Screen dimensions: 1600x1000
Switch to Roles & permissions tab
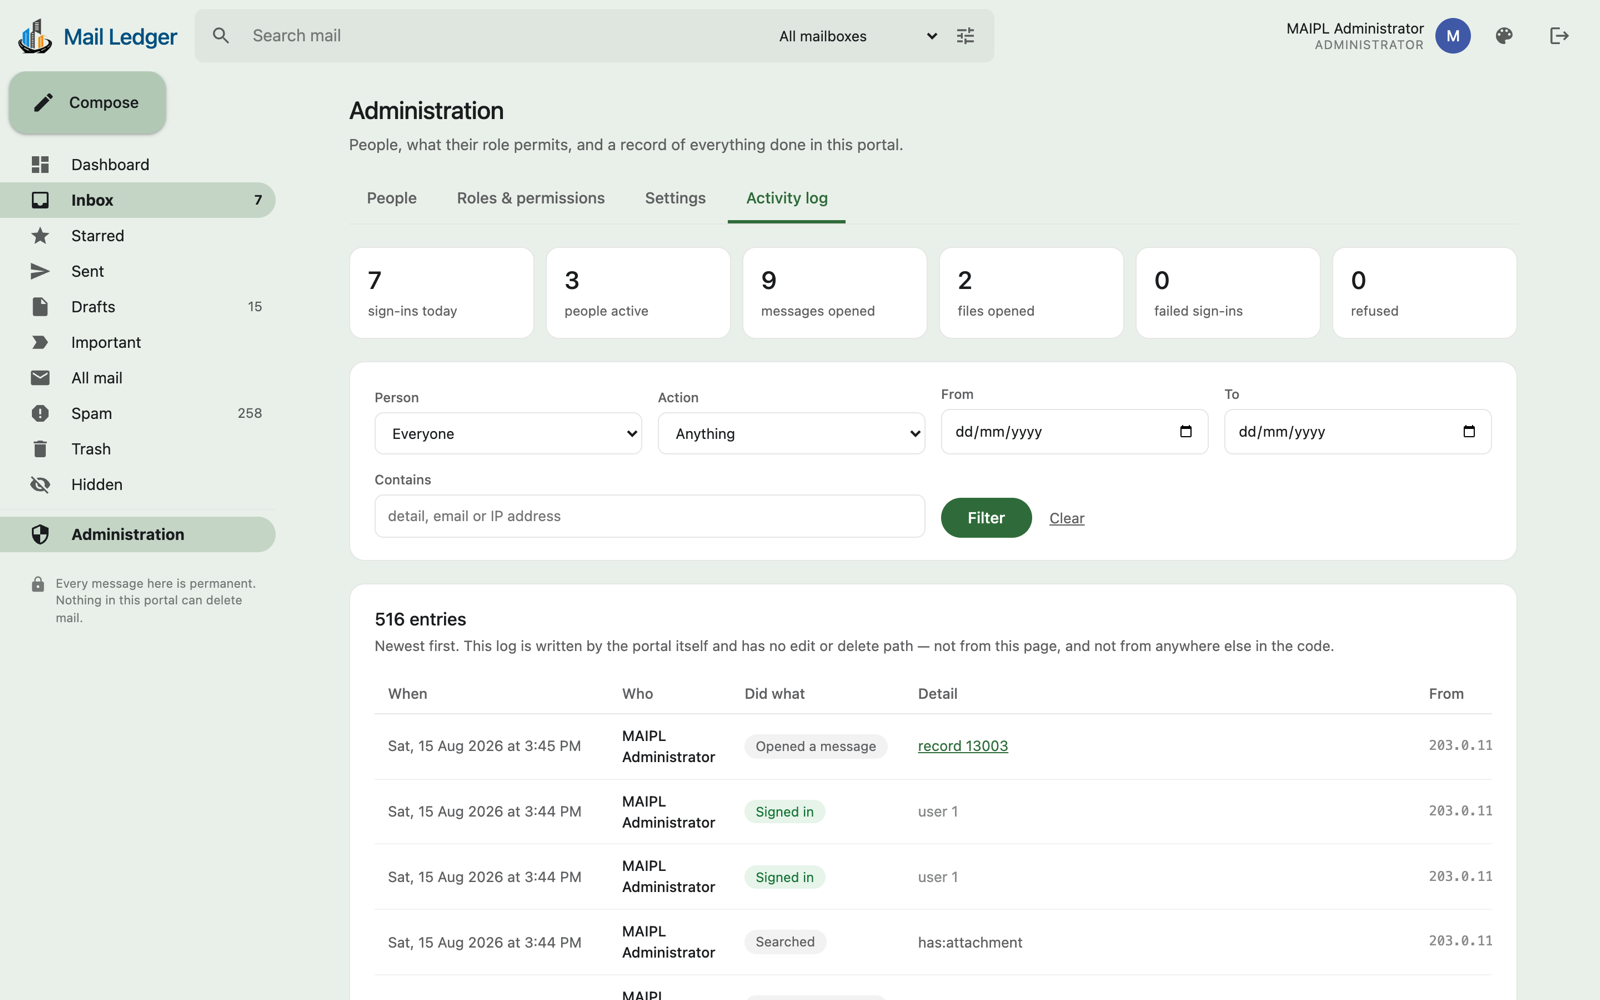(531, 198)
